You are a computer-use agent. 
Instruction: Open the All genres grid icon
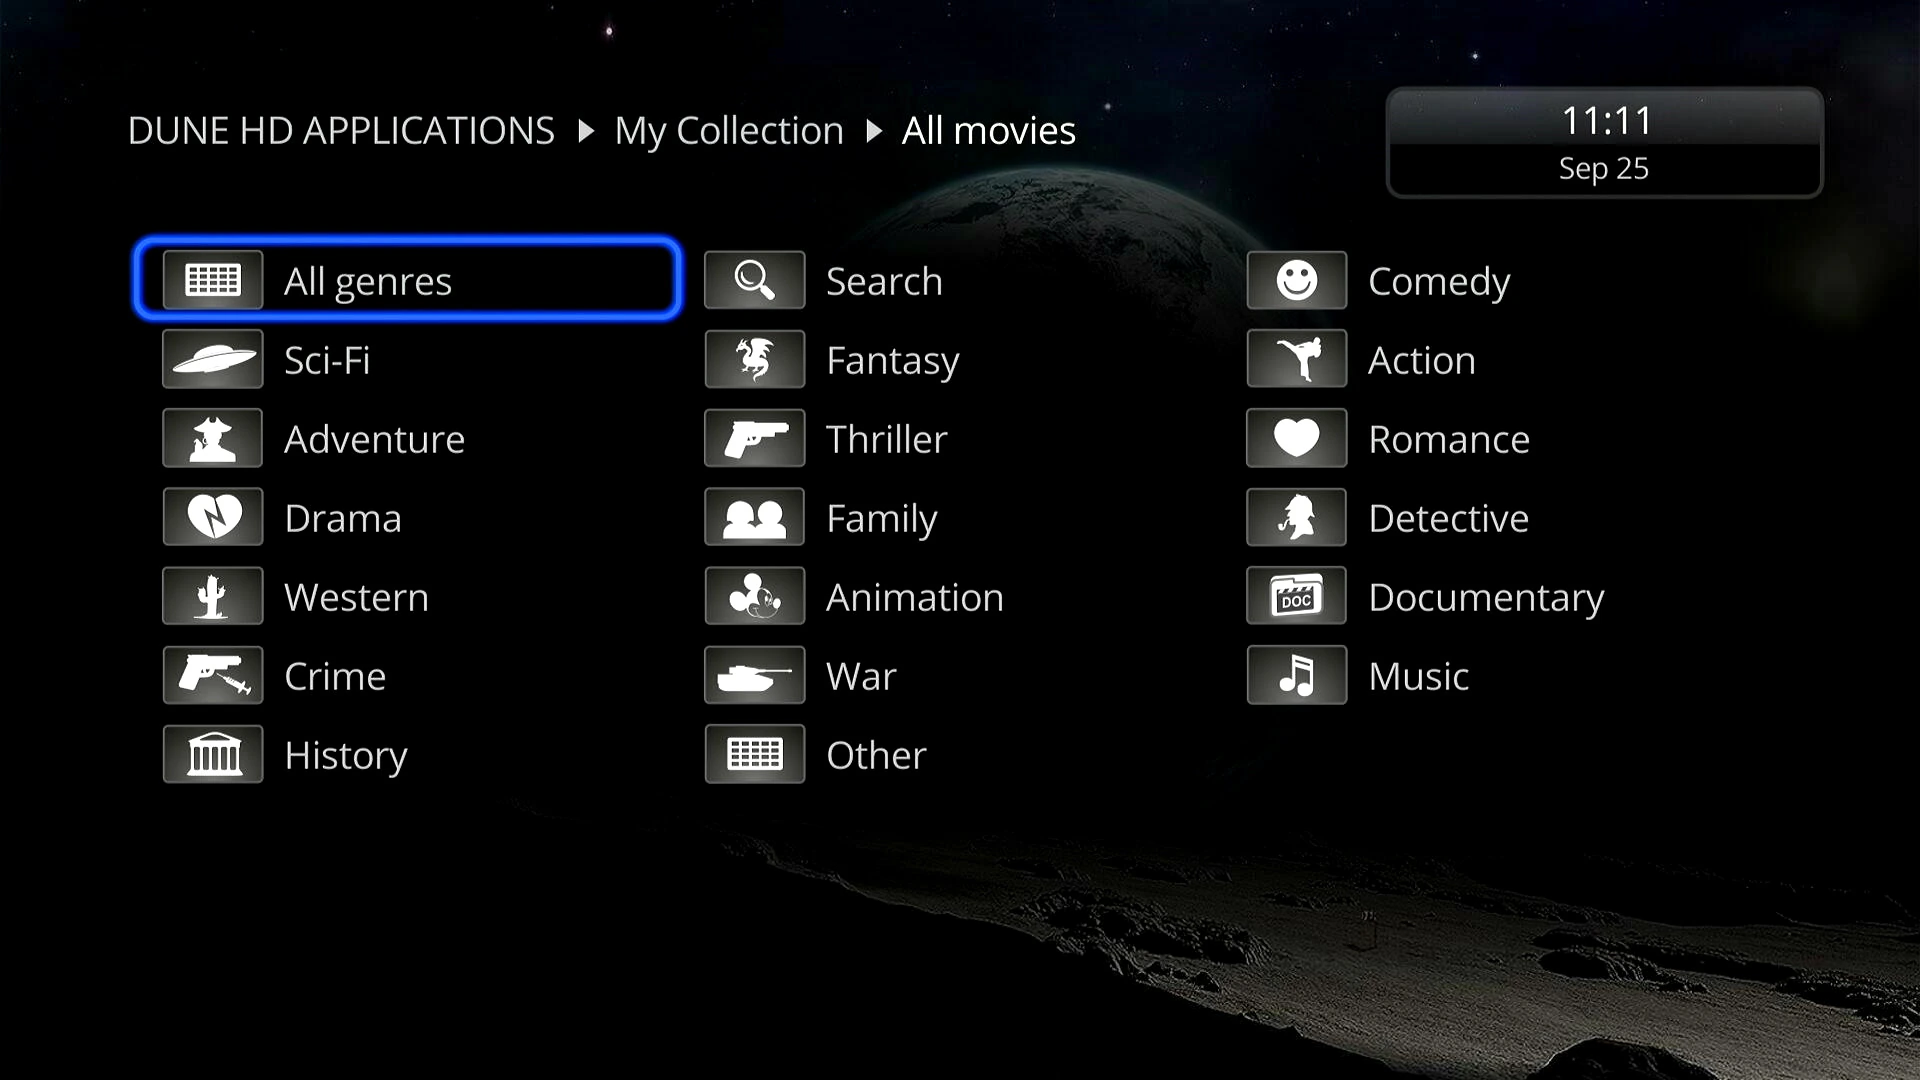coord(213,280)
